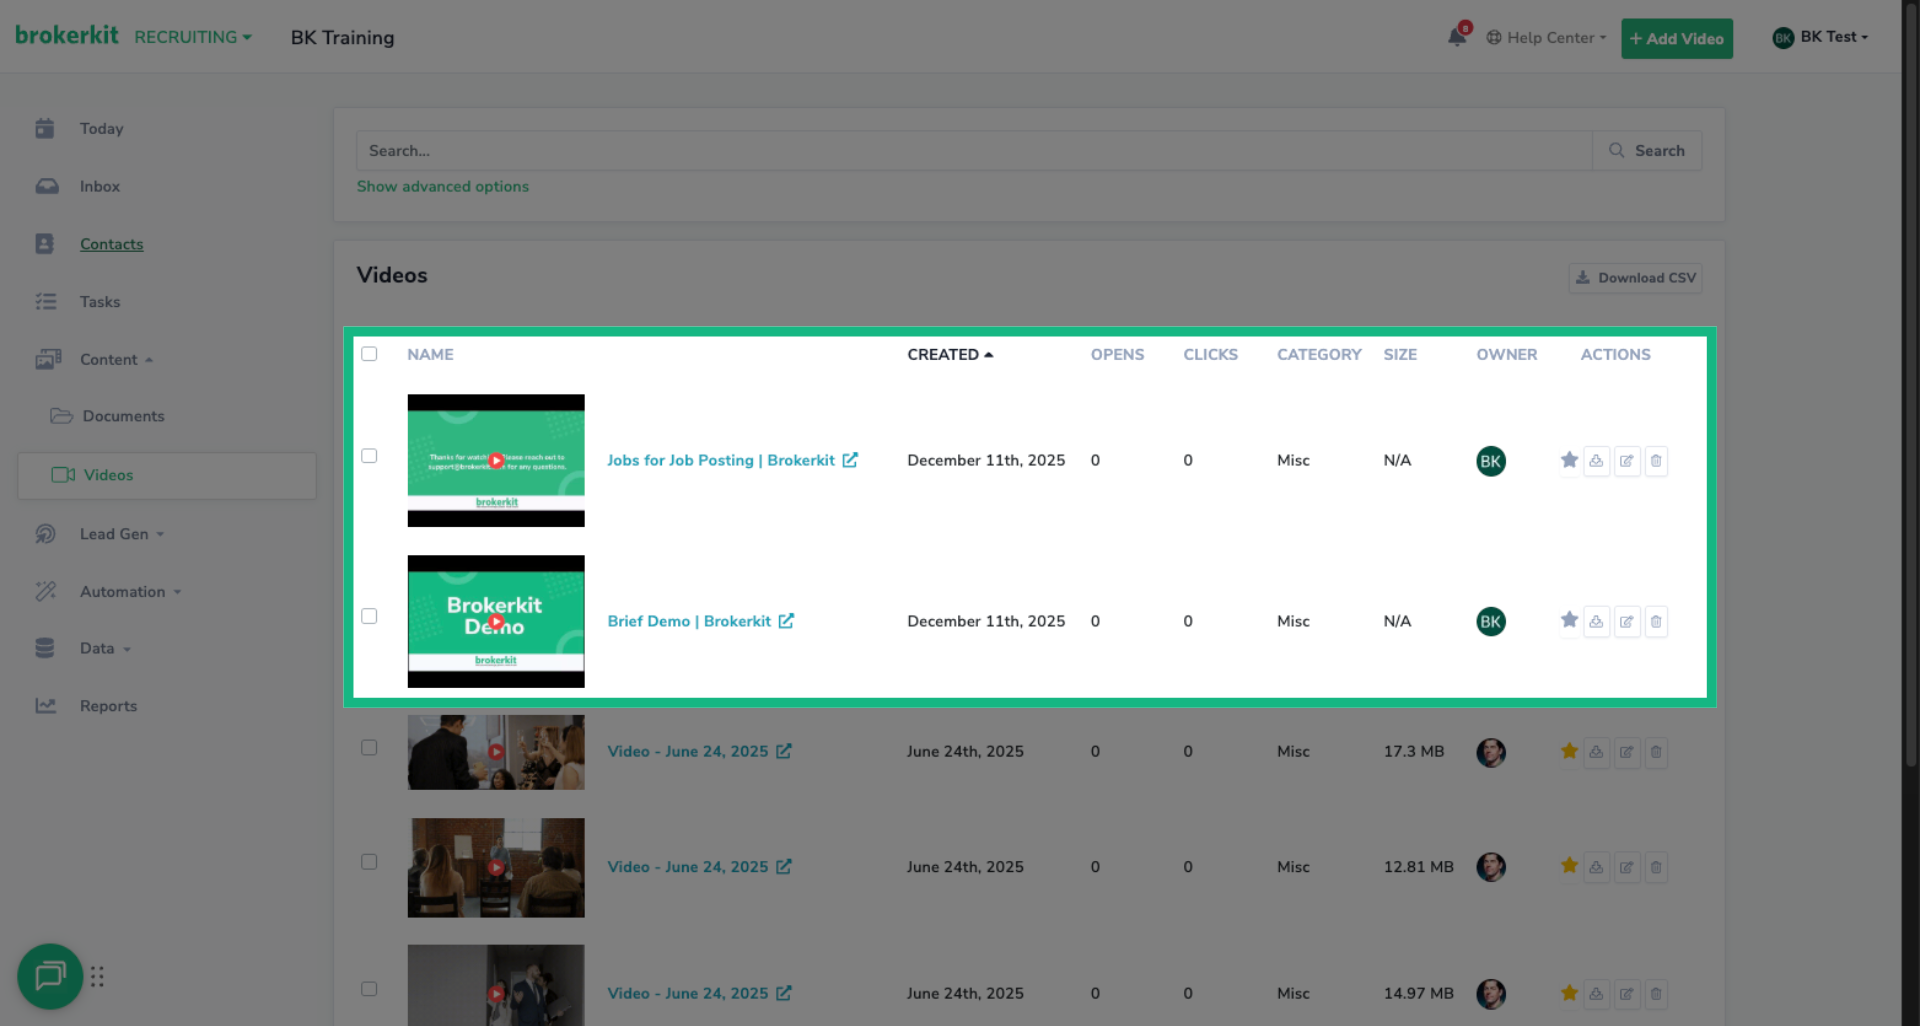The height and width of the screenshot is (1026, 1920).
Task: Open the chat support bubble
Action: pyautogui.click(x=49, y=976)
